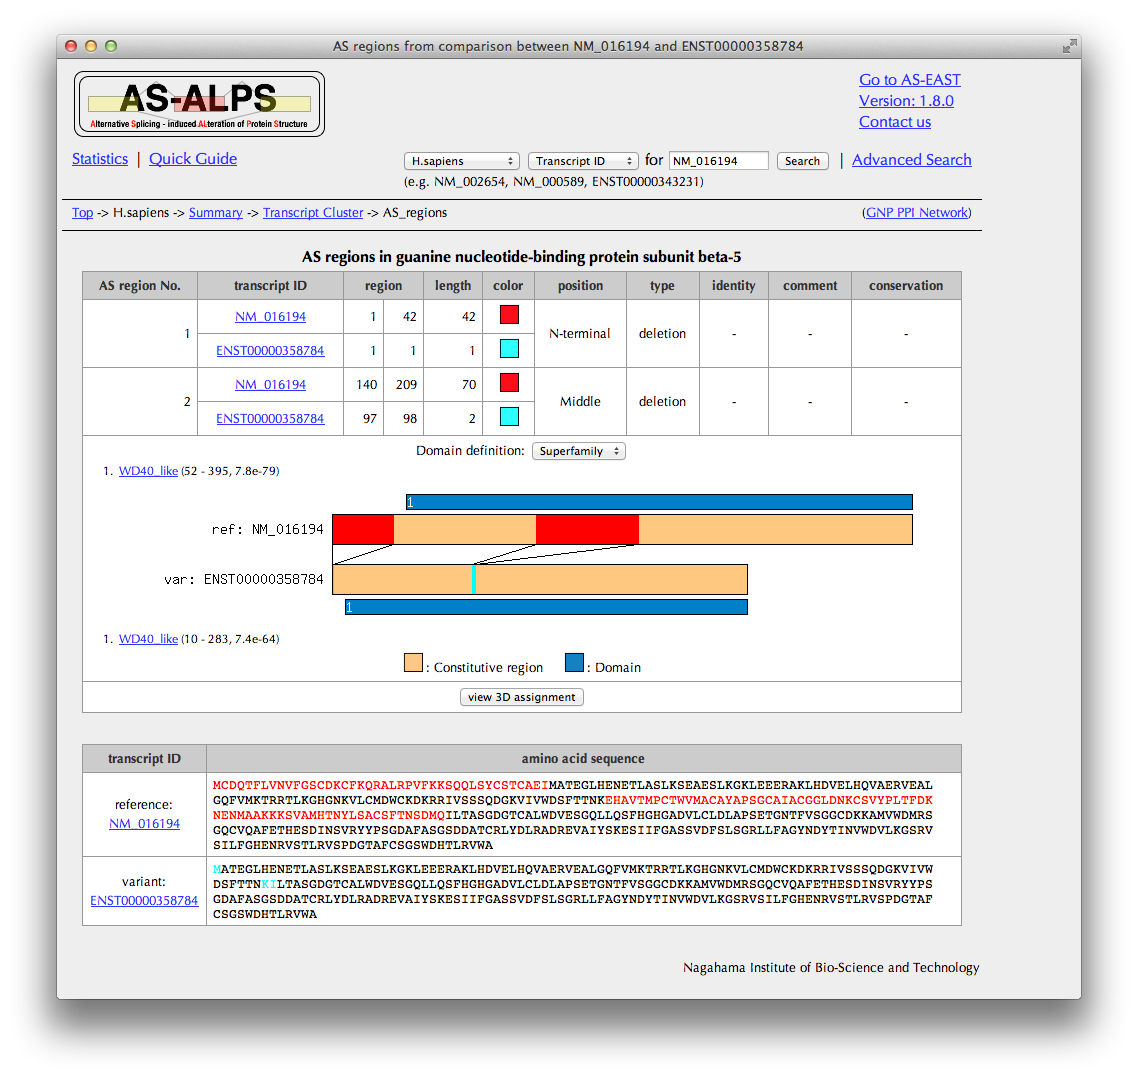Screen dimensions: 1138x1078
Task: Click the search input field containing NM_016194
Action: pyautogui.click(x=718, y=161)
